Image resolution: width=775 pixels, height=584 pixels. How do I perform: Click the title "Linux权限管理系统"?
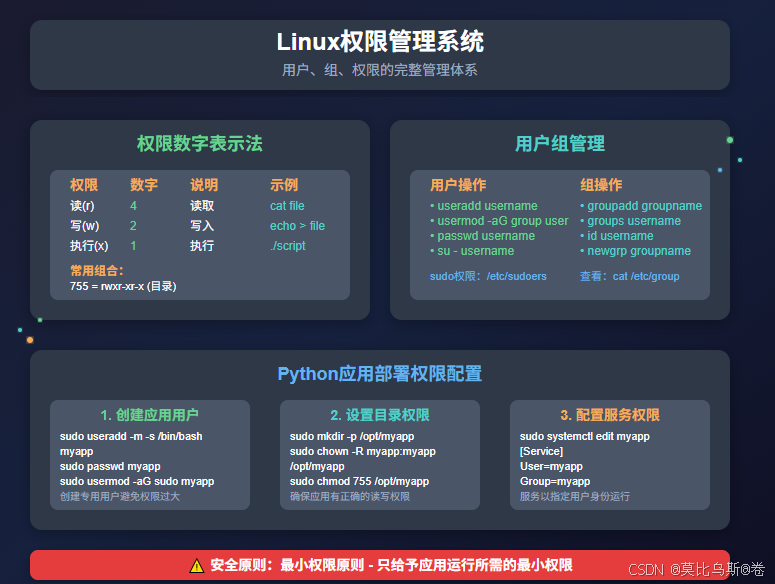click(x=380, y=42)
